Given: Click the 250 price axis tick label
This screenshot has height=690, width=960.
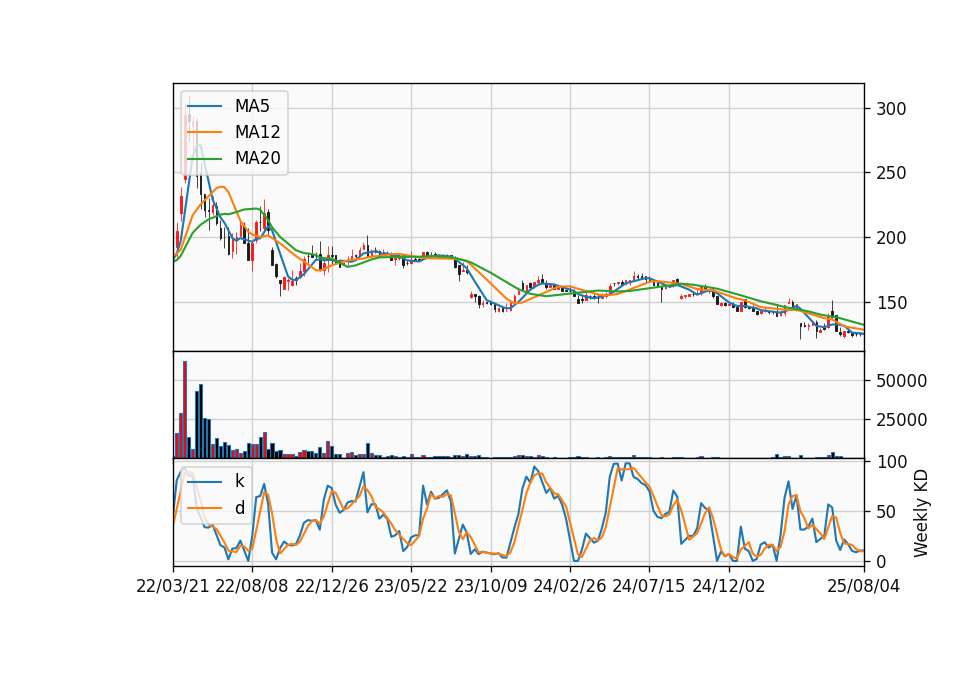Looking at the screenshot, I should coord(891,173).
